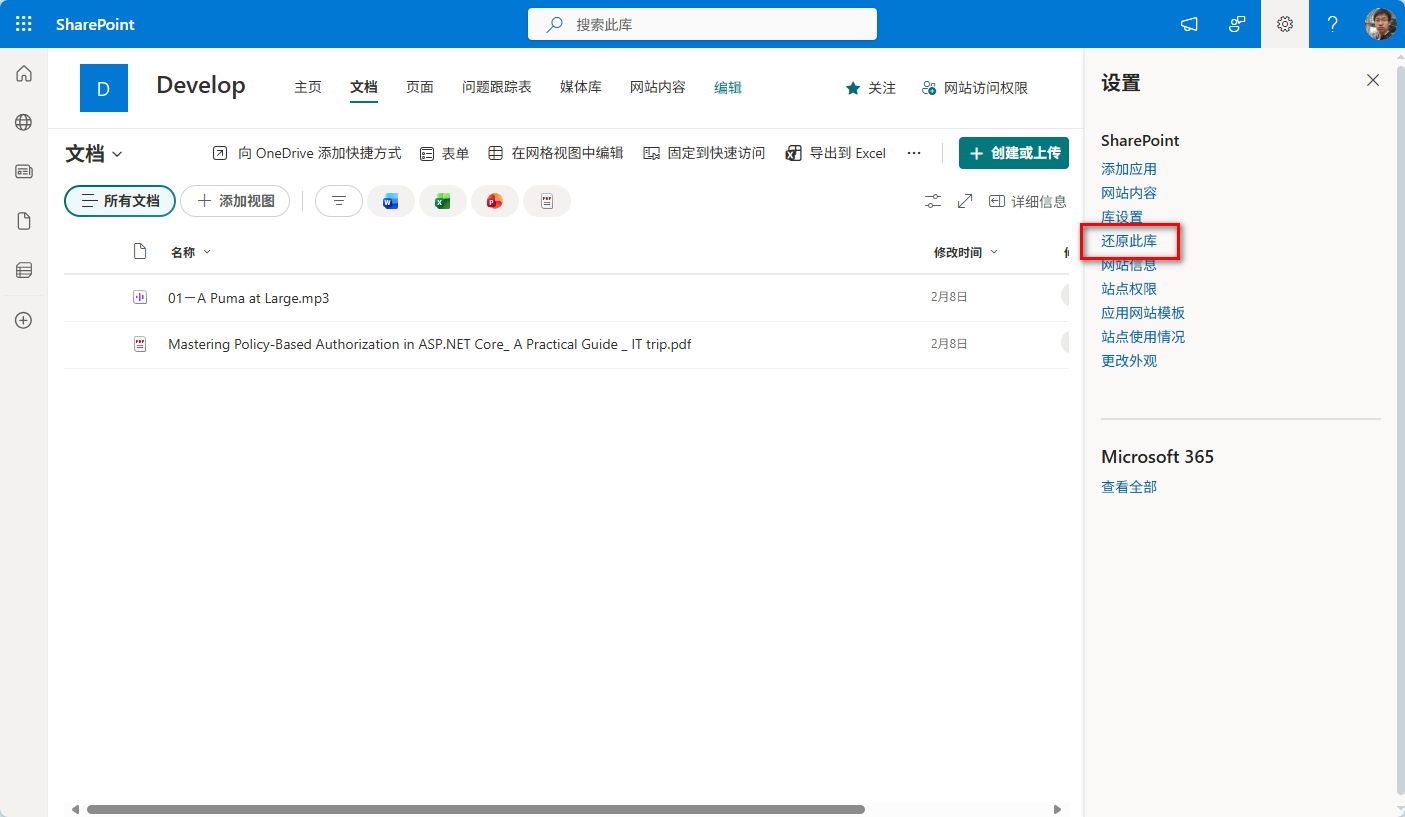Open My files icon in left rail
Image resolution: width=1405 pixels, height=817 pixels.
pyautogui.click(x=24, y=221)
